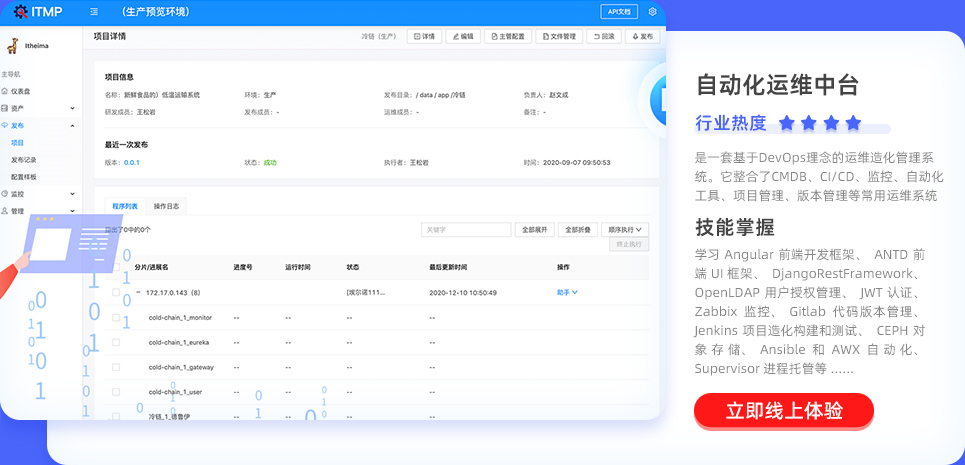Switch to the 程序列表 tab
Image resolution: width=965 pixels, height=465 pixels.
pos(125,206)
